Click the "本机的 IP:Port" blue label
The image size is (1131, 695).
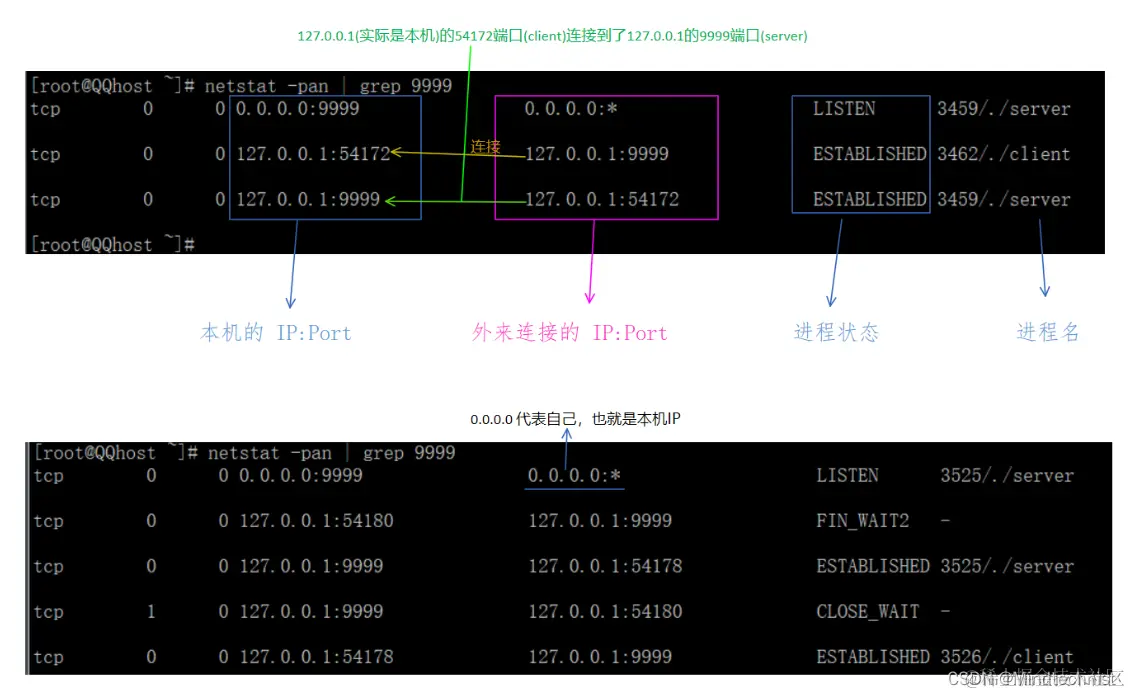point(275,333)
